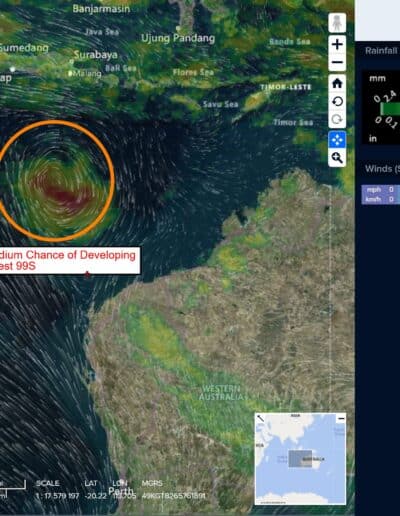Zoom in using the plus button
The width and height of the screenshot is (400, 516).
pyautogui.click(x=337, y=44)
